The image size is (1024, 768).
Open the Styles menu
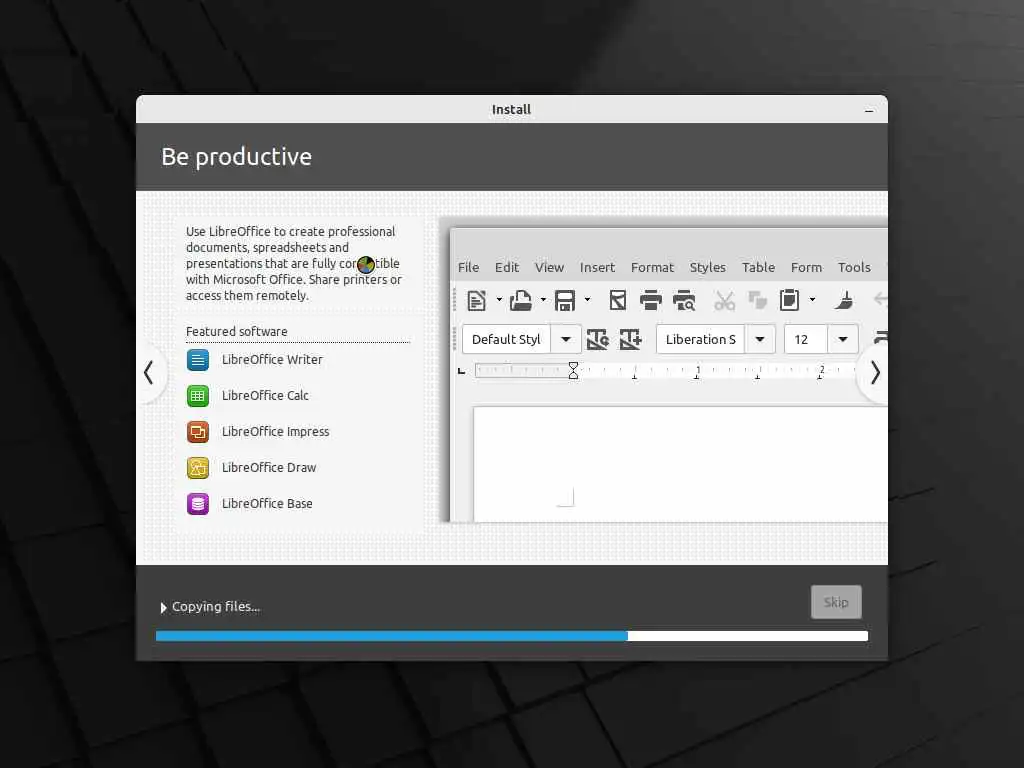coord(708,268)
